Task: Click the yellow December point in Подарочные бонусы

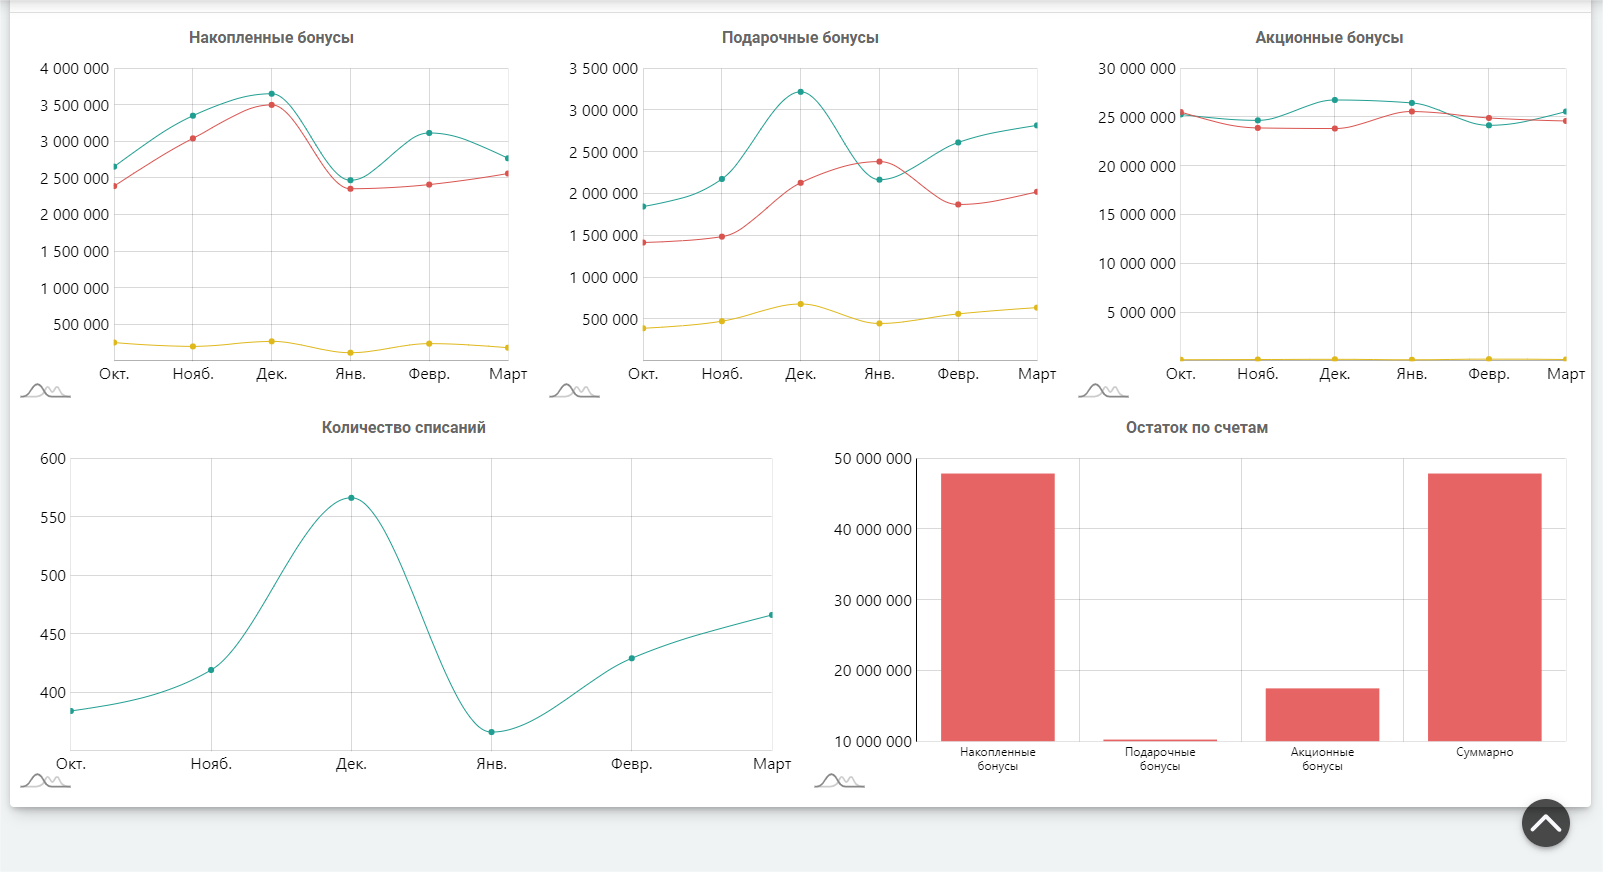Action: 800,304
